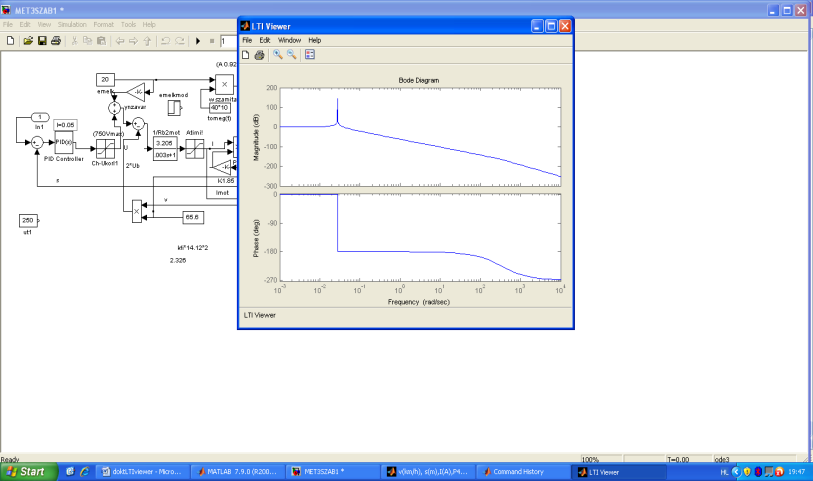Cut selection in Simulink toolbar
The image size is (813, 481).
click(x=74, y=40)
